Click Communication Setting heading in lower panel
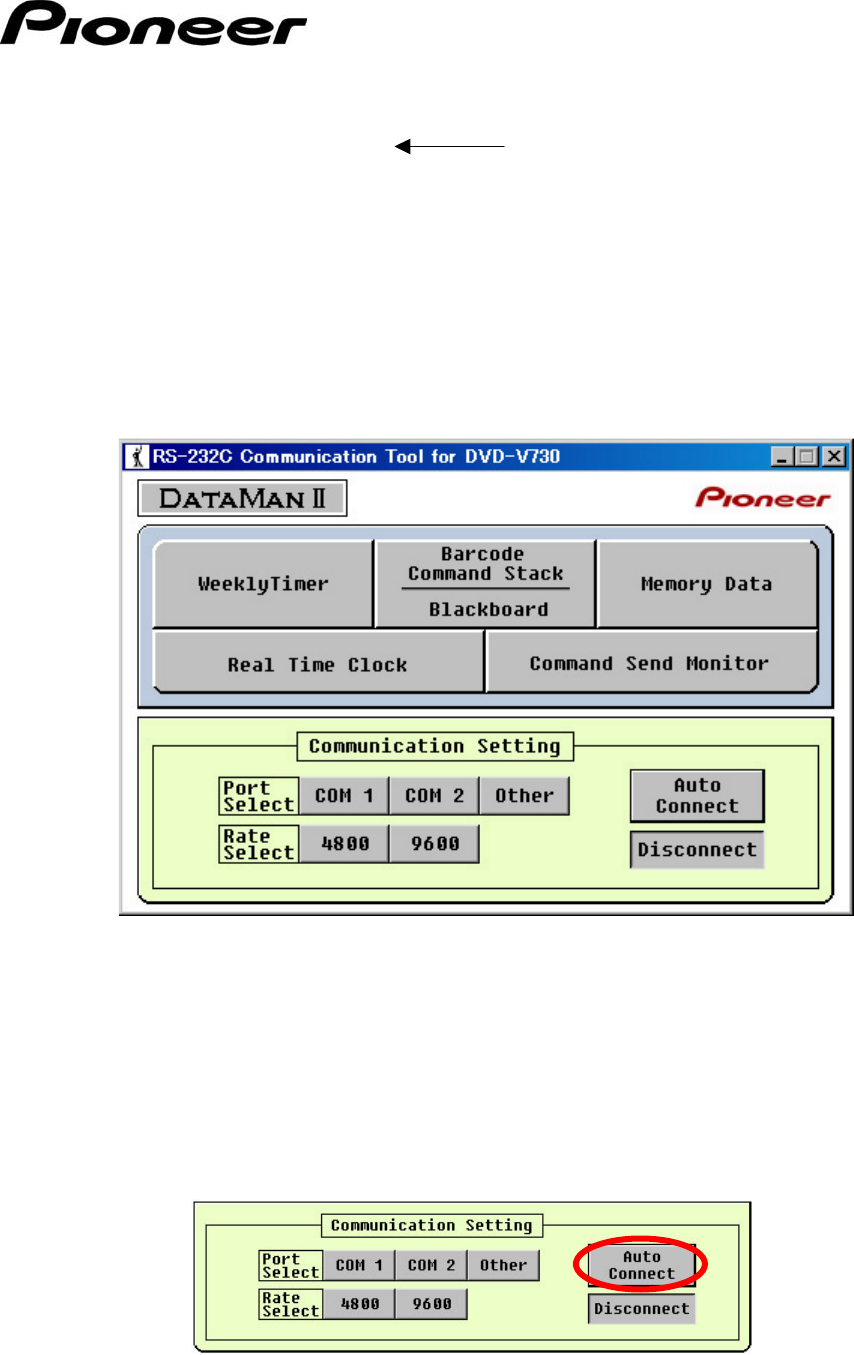Screen dimensions: 854x1355 (432, 1225)
